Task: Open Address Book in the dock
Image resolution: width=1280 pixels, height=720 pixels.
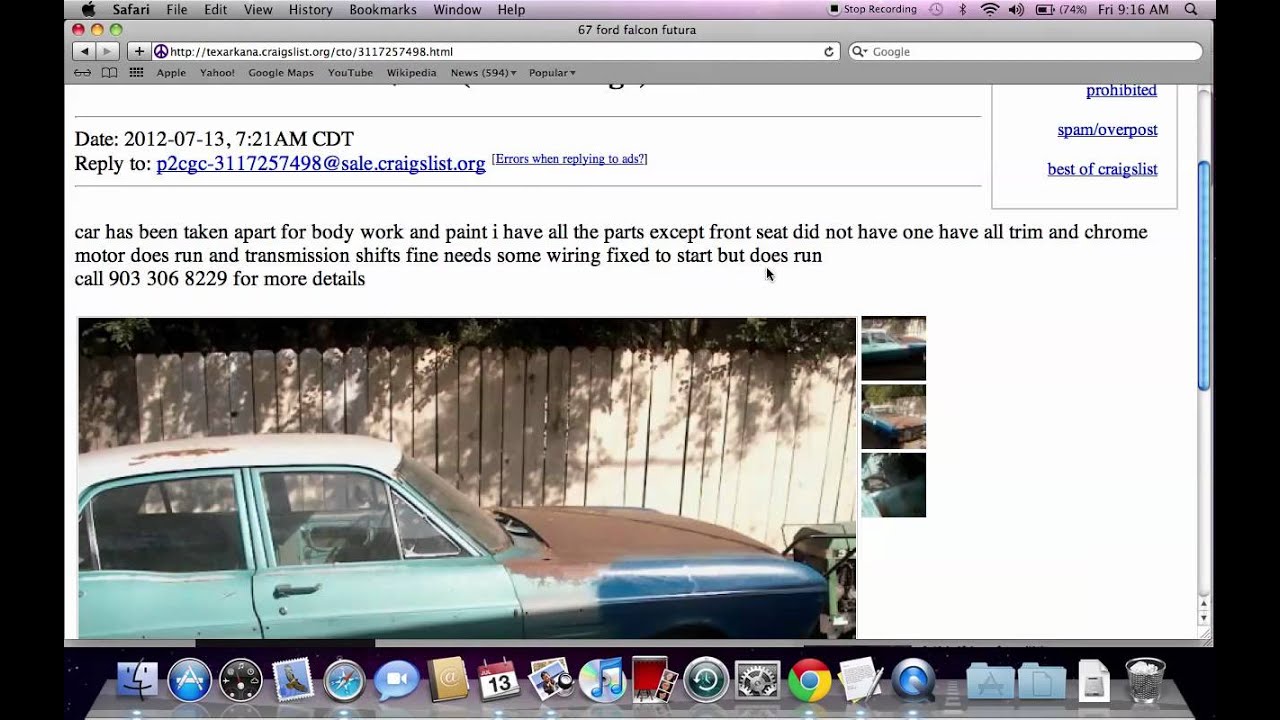Action: point(447,681)
